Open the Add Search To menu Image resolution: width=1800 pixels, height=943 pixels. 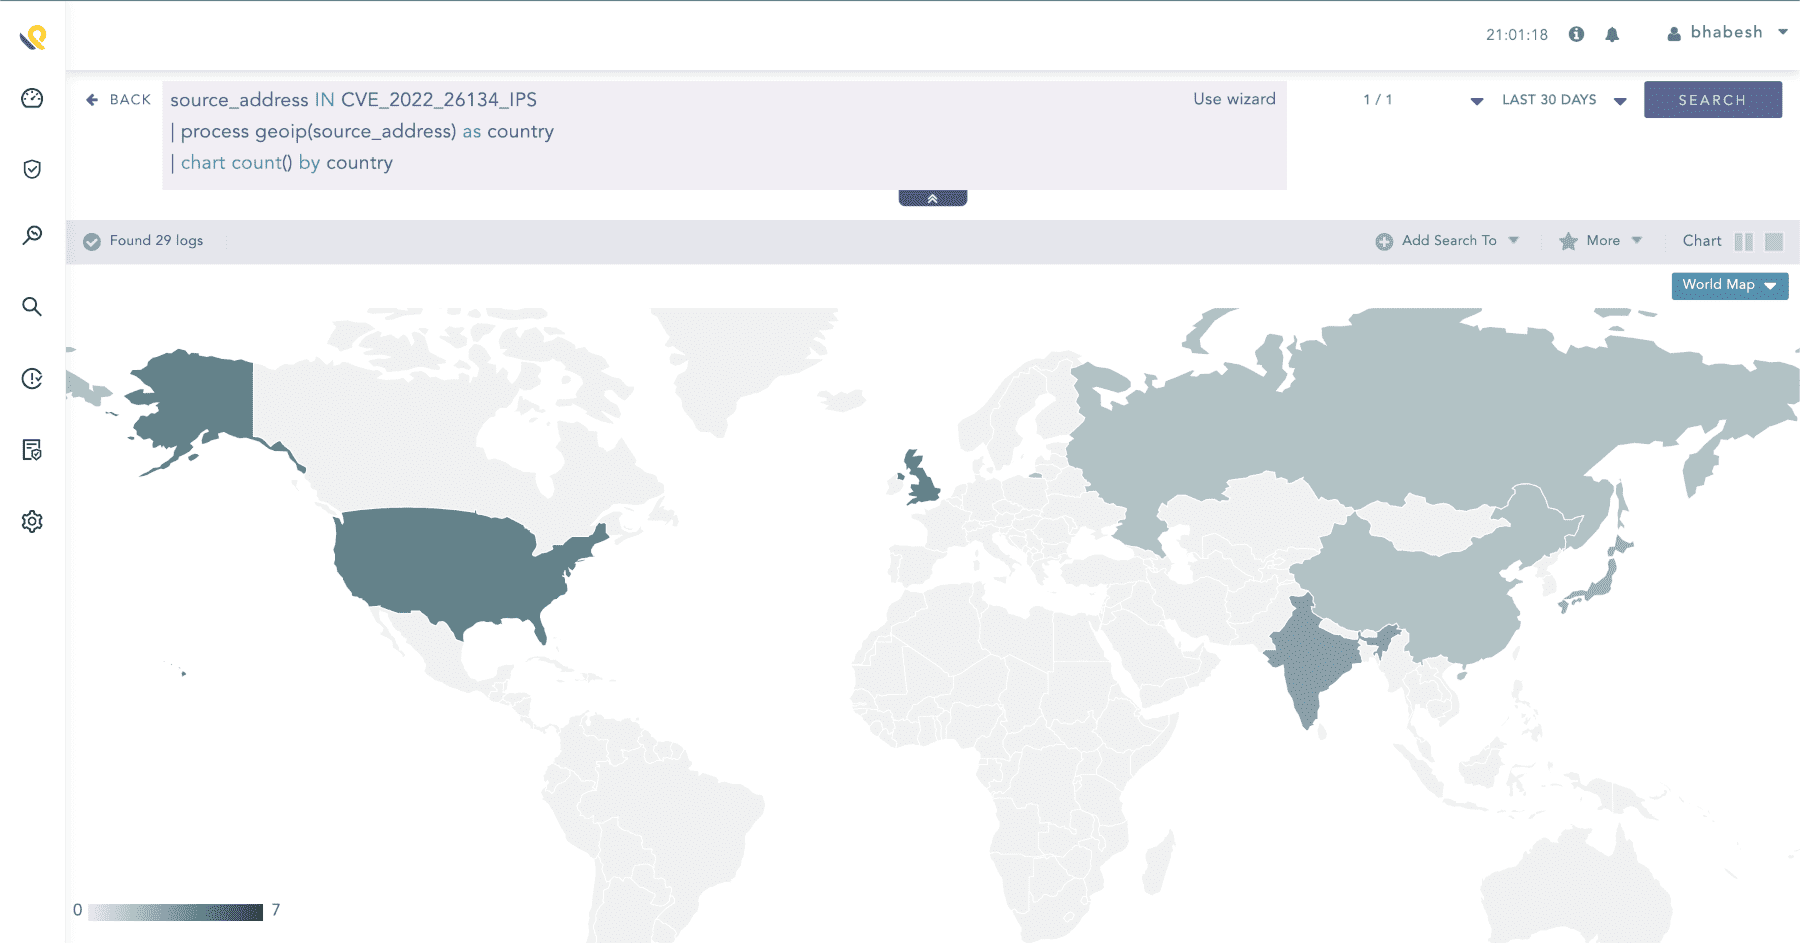pyautogui.click(x=1448, y=241)
